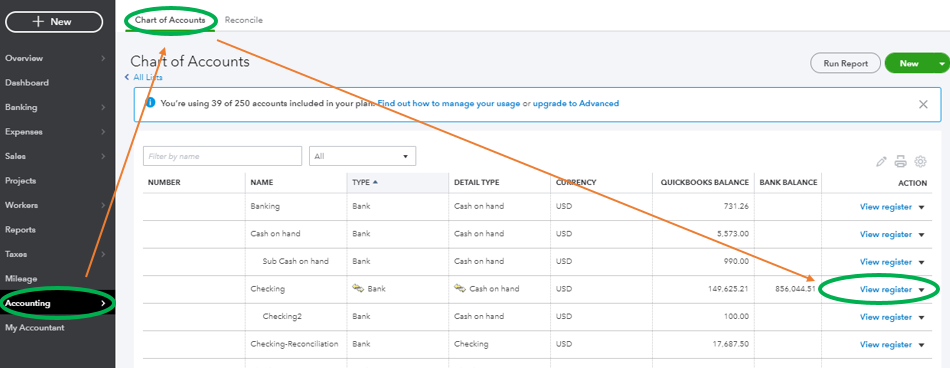Click the bank feed icon beside Checking detail type
The width and height of the screenshot is (950, 368).
click(460, 289)
